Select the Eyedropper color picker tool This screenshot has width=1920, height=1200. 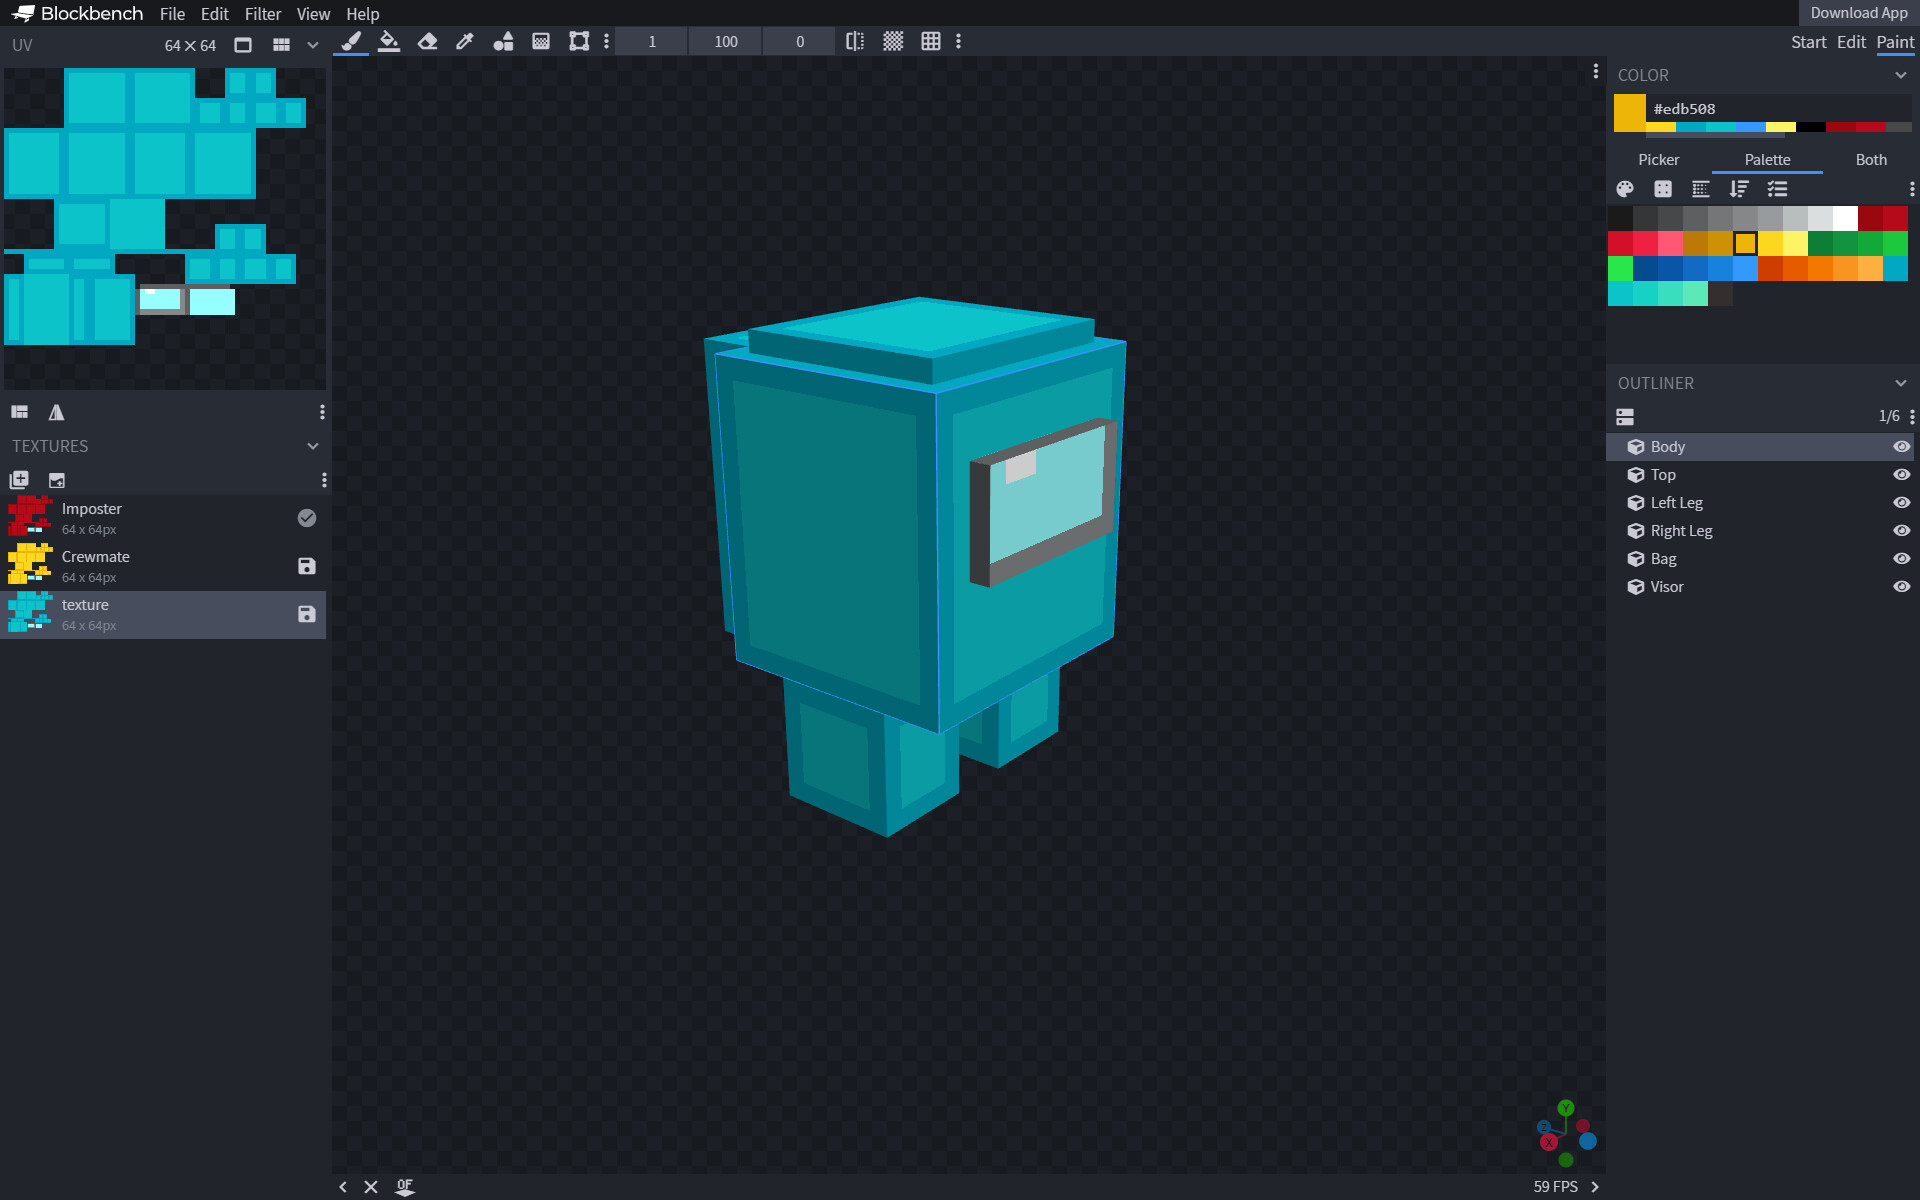pyautogui.click(x=464, y=41)
